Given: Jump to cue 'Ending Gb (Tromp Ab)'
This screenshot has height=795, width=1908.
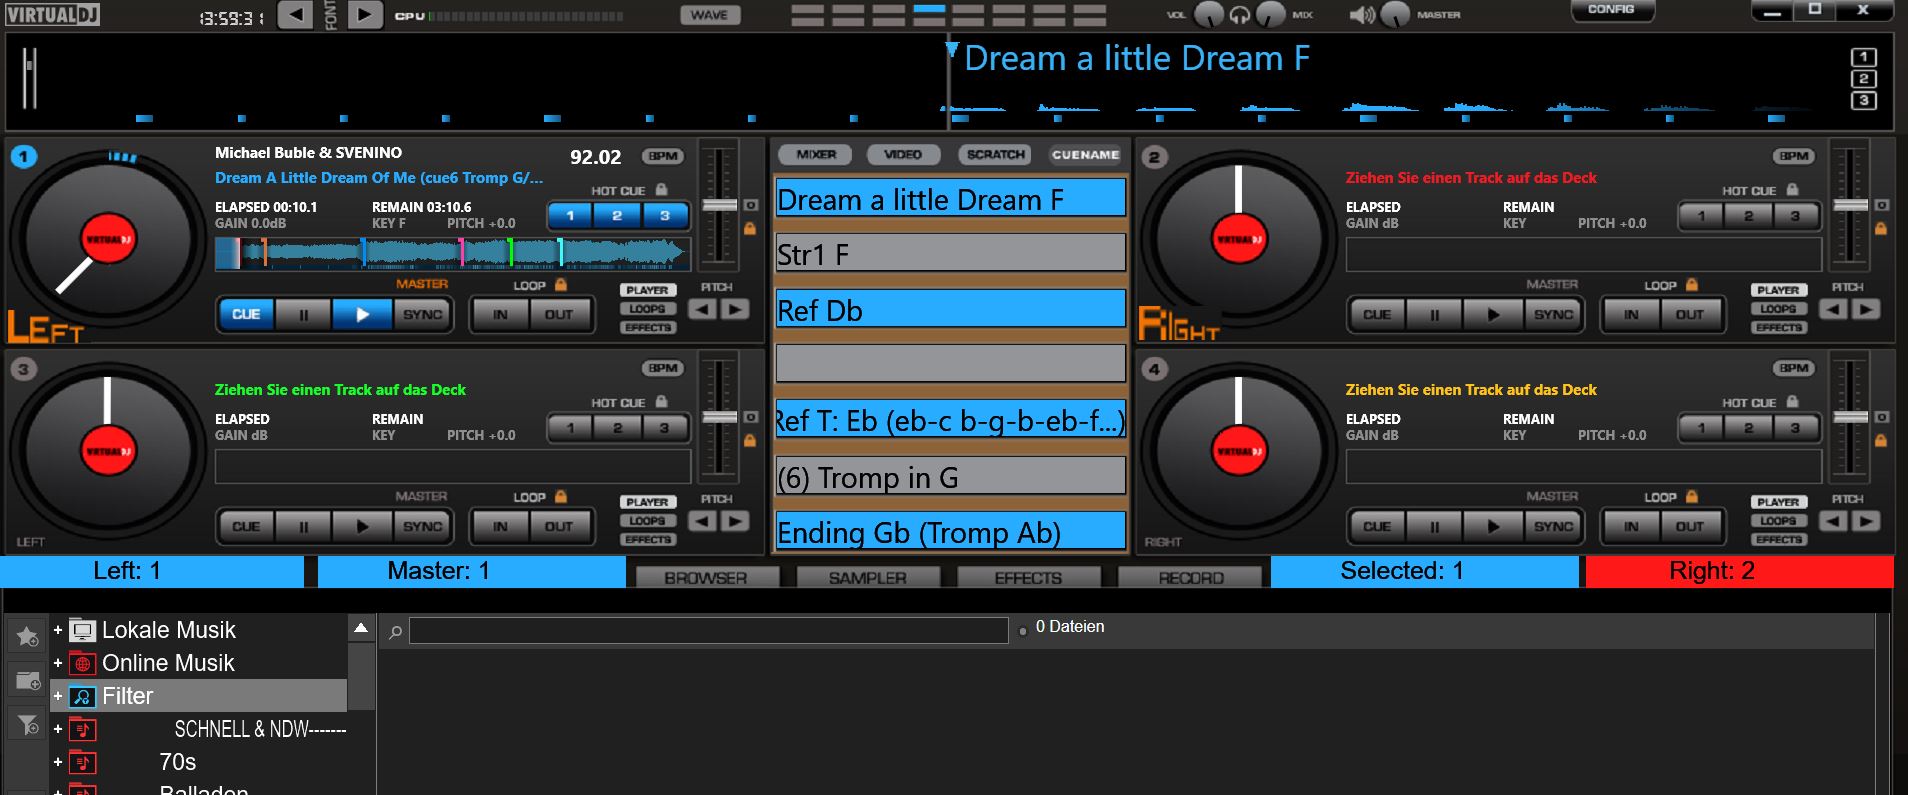Looking at the screenshot, I should (x=951, y=531).
